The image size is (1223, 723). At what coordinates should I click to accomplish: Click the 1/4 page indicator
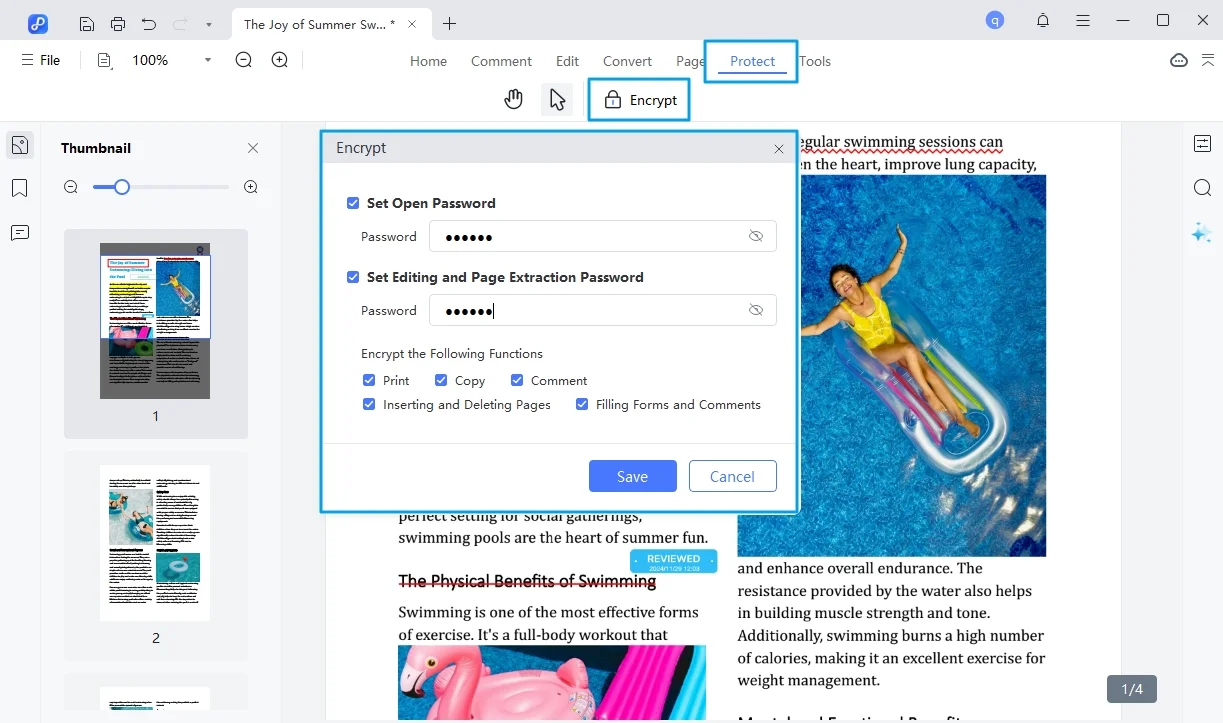(x=1132, y=689)
